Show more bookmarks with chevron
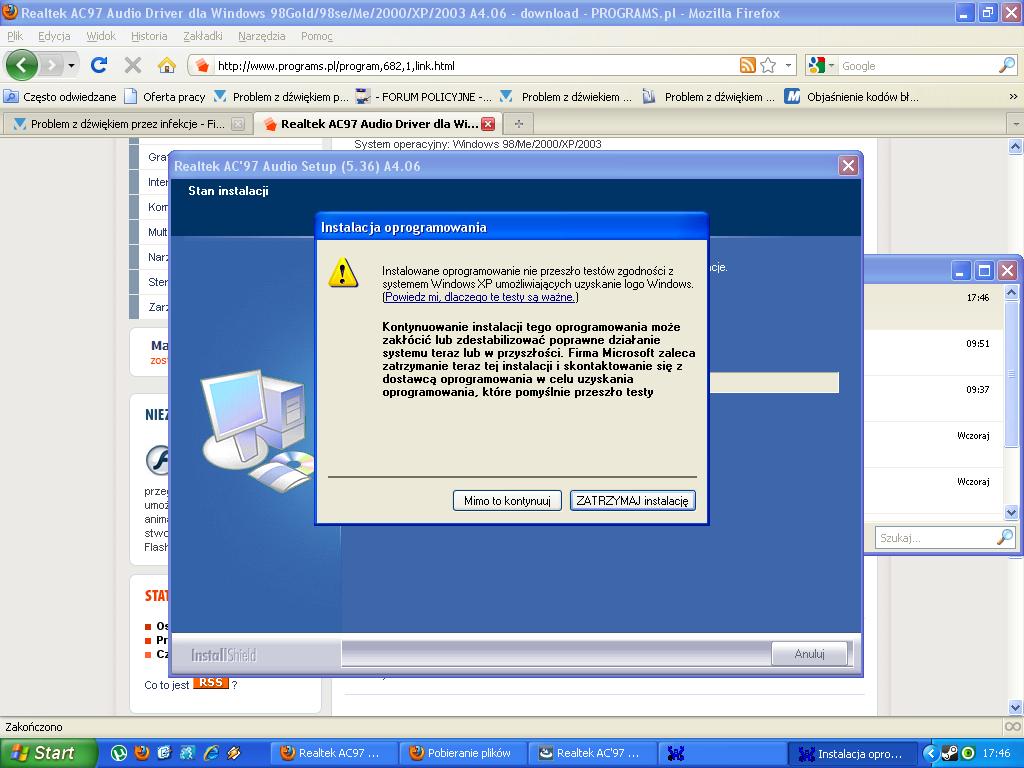 pos(1013,97)
